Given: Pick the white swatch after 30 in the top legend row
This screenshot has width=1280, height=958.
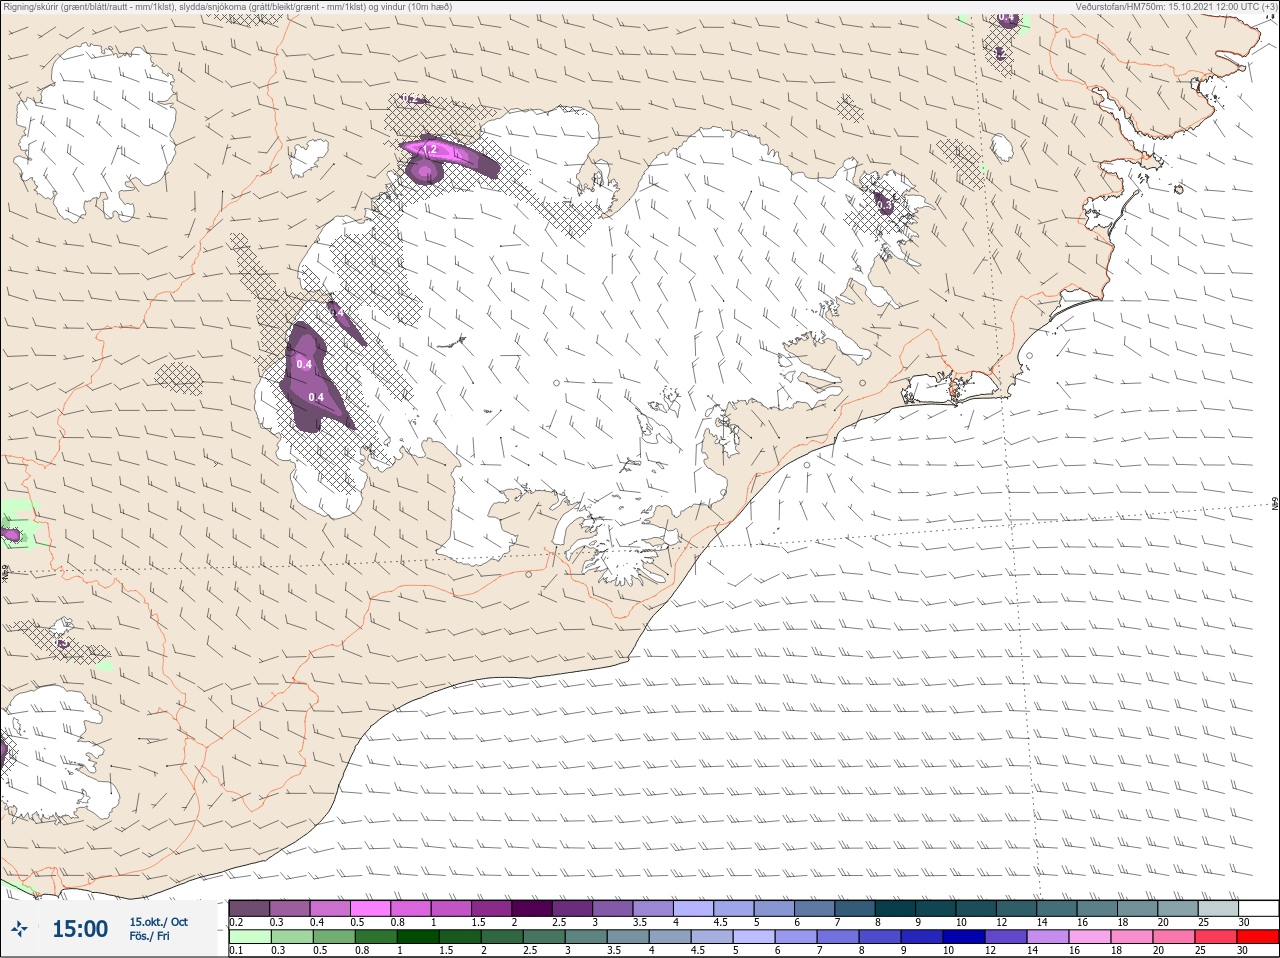Looking at the screenshot, I should coord(1258,908).
